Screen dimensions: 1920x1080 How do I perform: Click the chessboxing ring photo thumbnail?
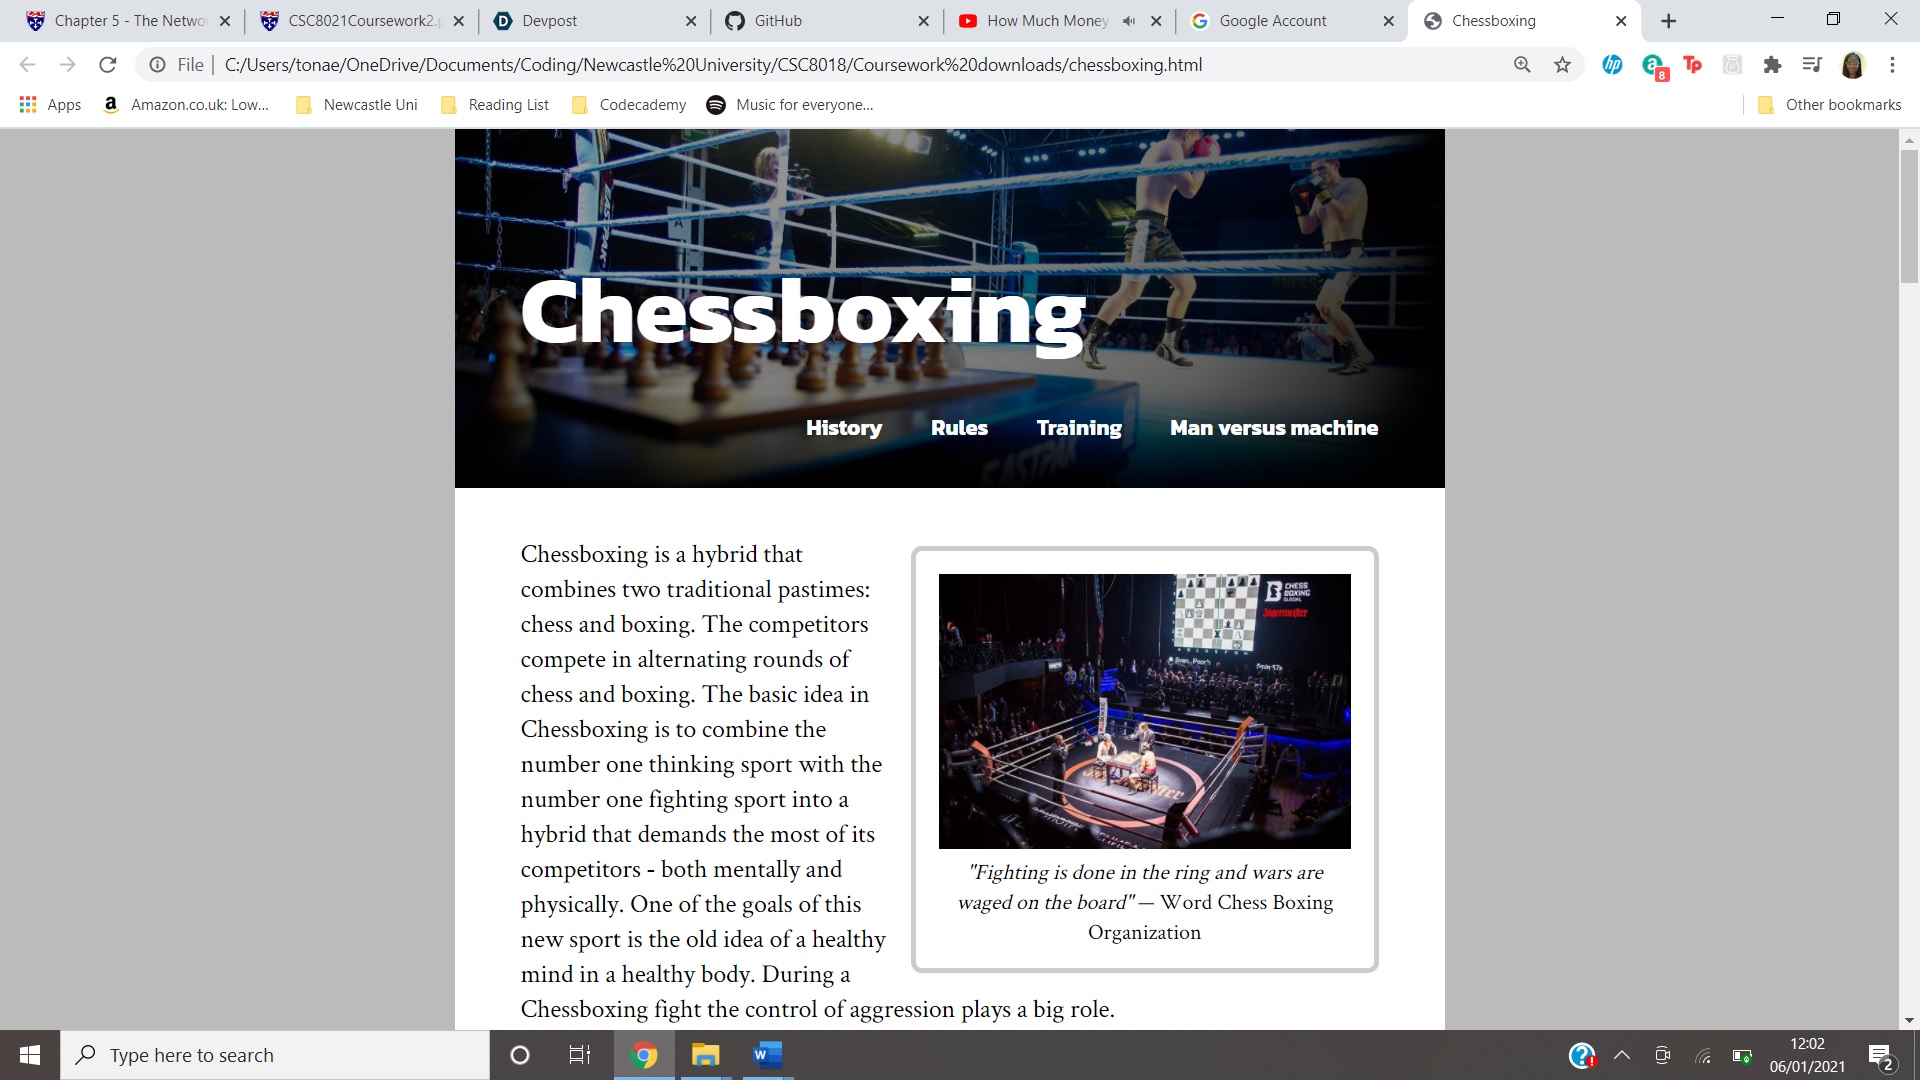(x=1144, y=711)
